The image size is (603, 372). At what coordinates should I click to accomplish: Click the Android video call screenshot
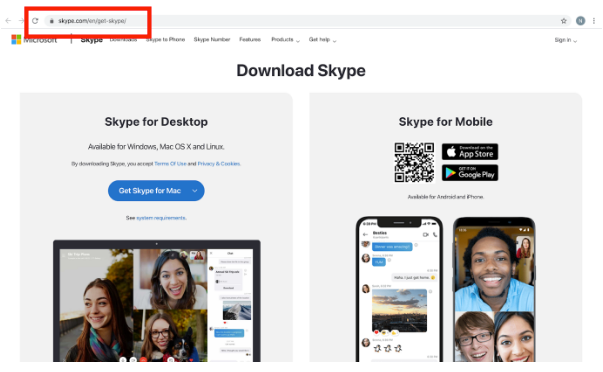(494, 289)
